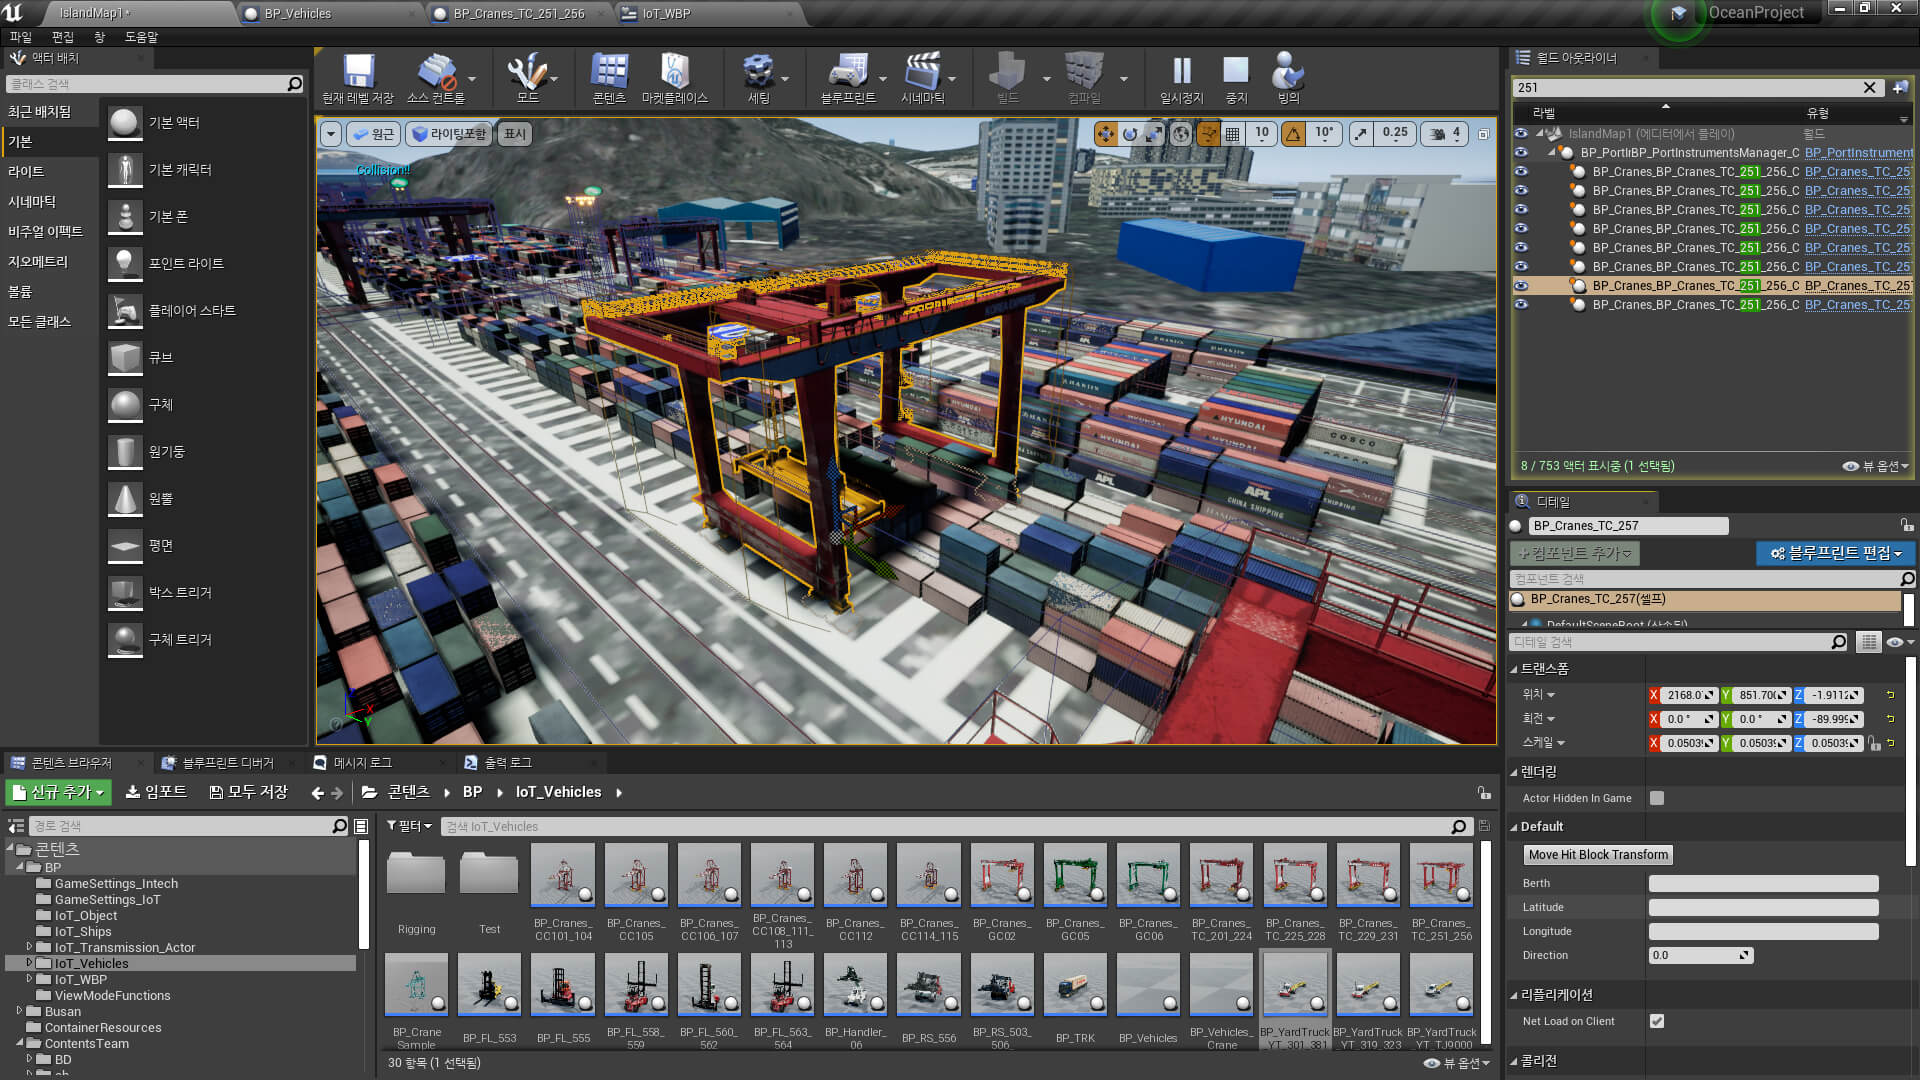This screenshot has height=1080, width=1920.
Task: Switch to the IoT_WBP tab
Action: [x=666, y=14]
